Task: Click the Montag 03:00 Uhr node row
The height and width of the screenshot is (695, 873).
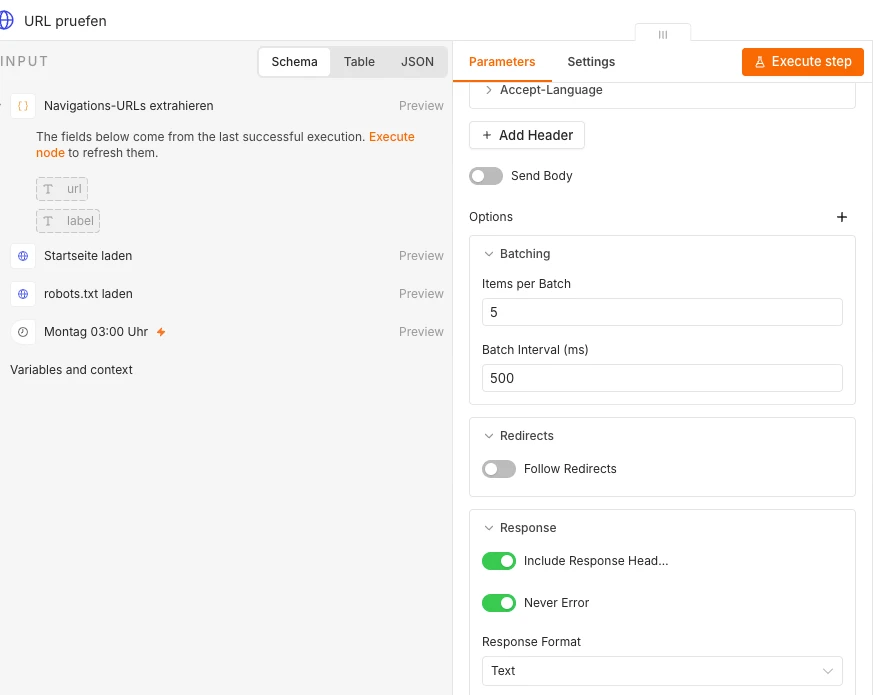Action: [x=227, y=332]
